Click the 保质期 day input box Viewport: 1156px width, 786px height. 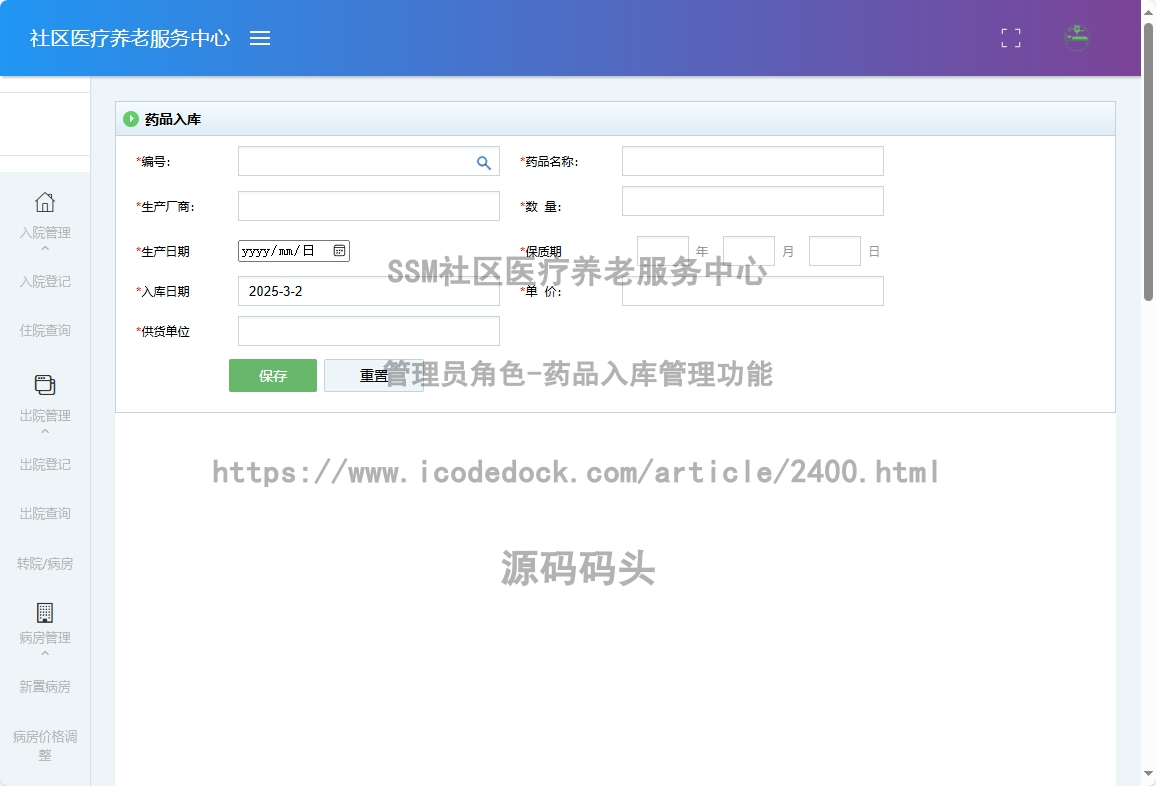pos(835,251)
